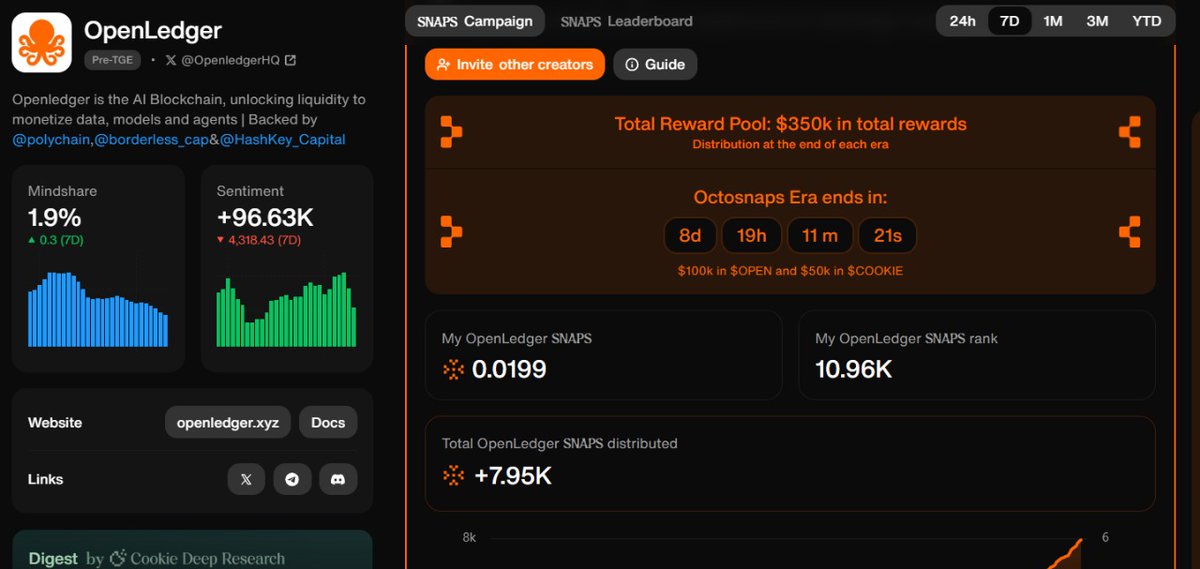Switch to the SNAPS Campaign tab
The height and width of the screenshot is (569, 1200).
pyautogui.click(x=475, y=21)
